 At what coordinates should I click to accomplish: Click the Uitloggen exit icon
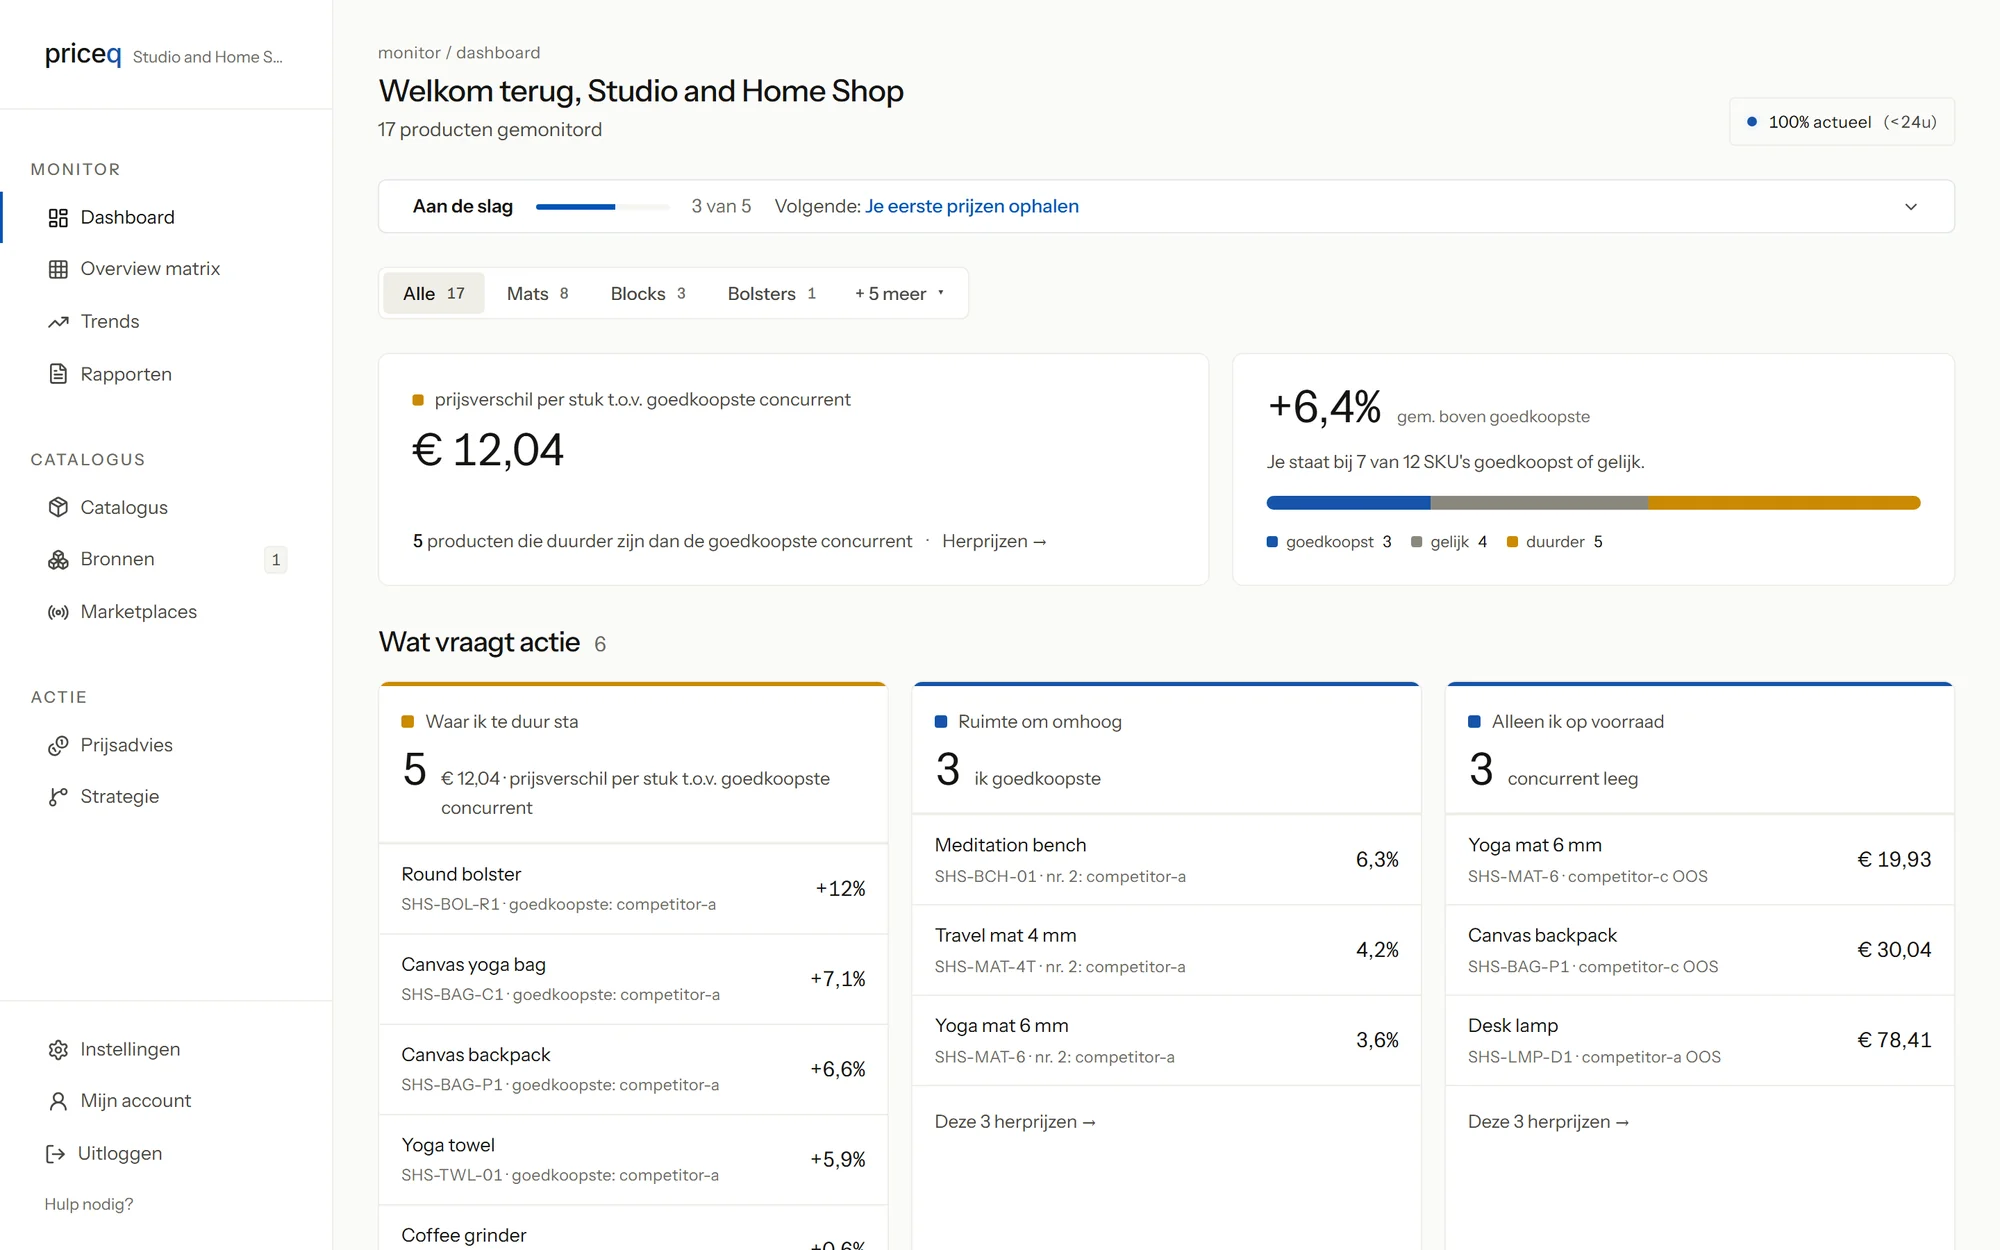click(56, 1154)
